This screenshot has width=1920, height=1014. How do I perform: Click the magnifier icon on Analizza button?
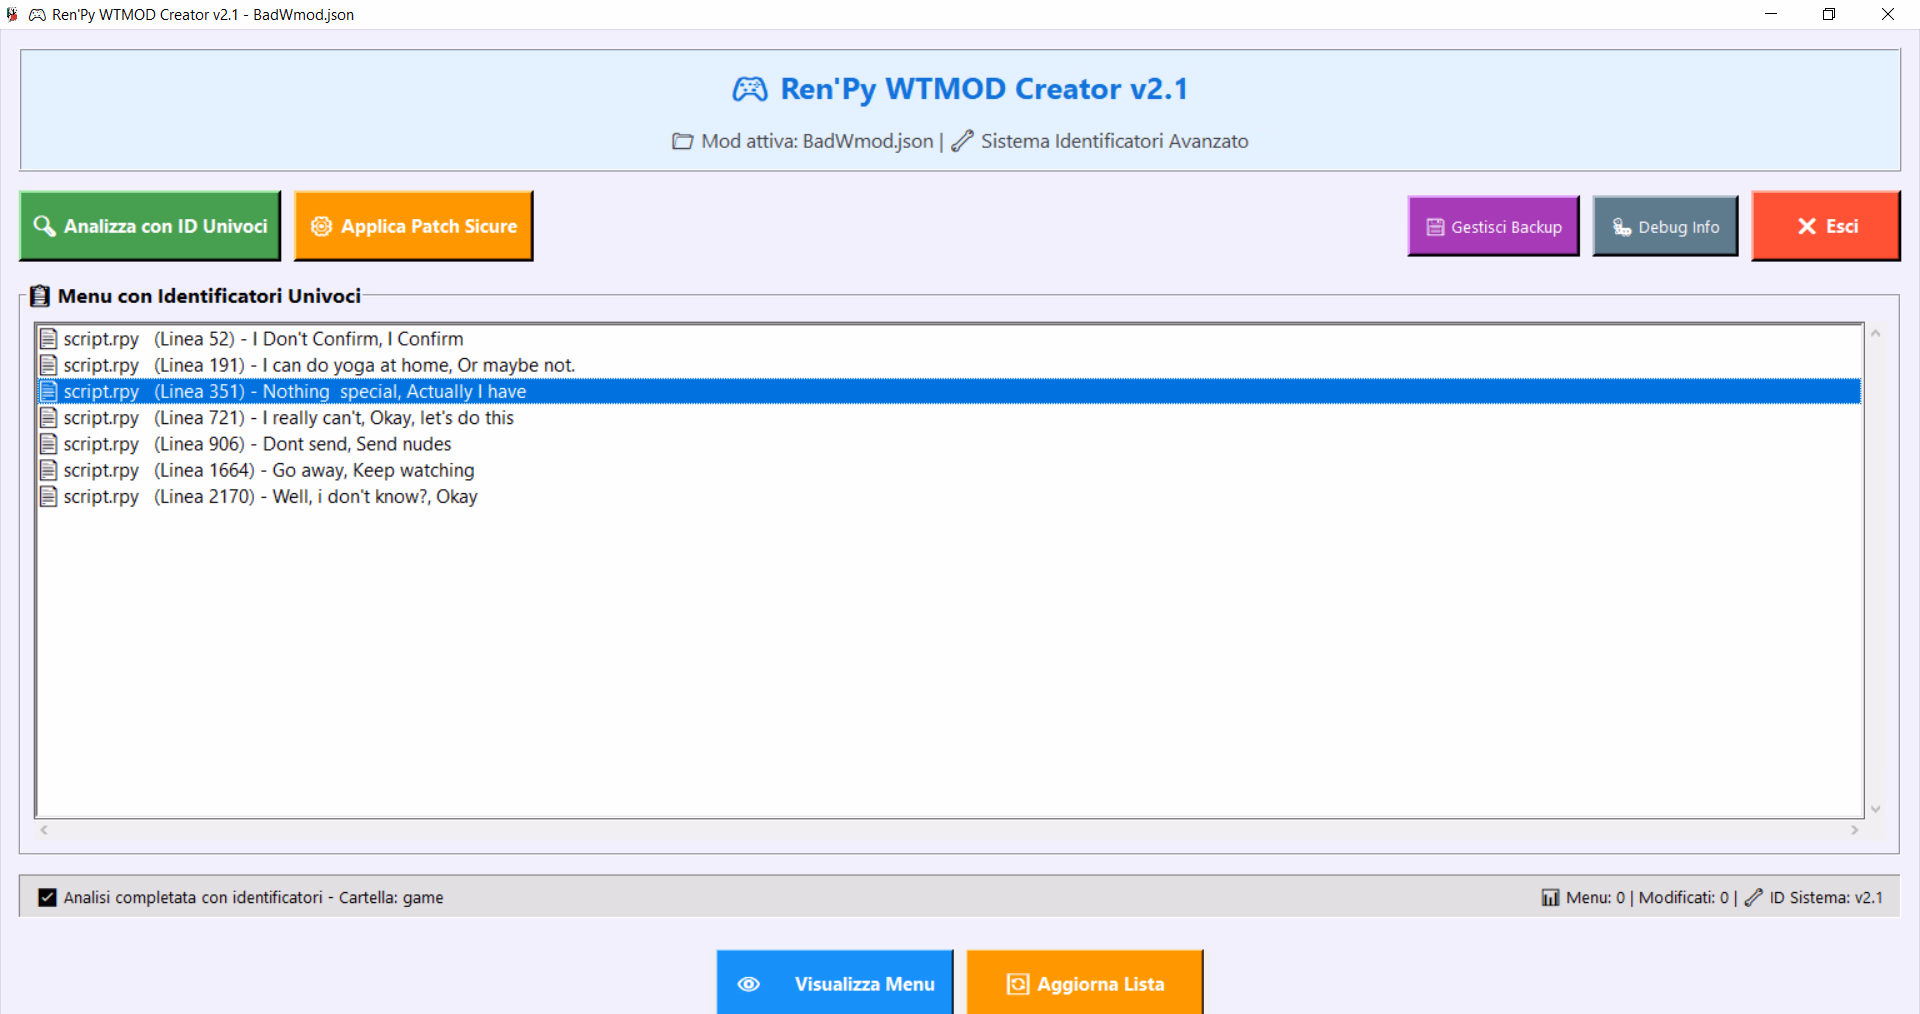pos(44,226)
